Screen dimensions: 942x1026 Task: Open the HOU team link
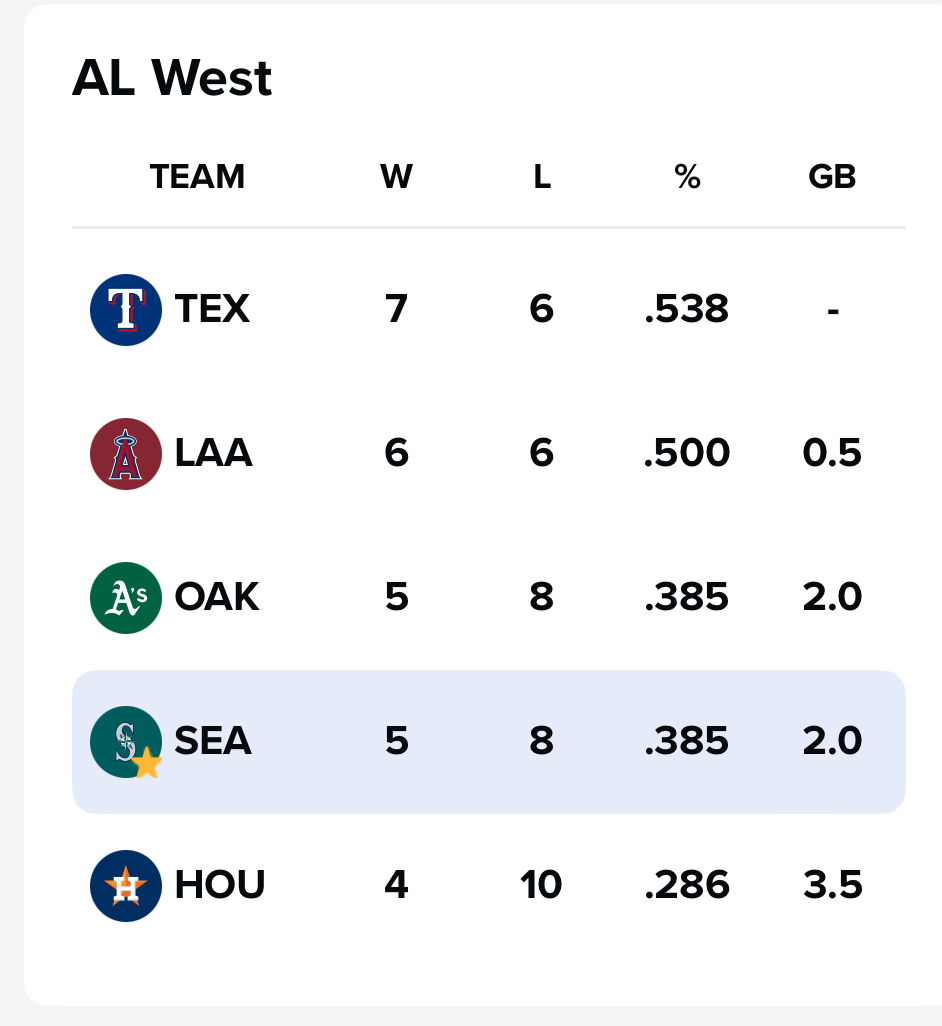click(x=220, y=886)
